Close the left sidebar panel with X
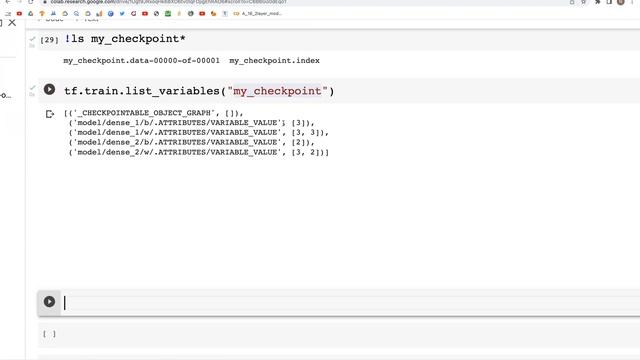Viewport: 640px width, 360px height. pyautogui.click(x=12, y=22)
